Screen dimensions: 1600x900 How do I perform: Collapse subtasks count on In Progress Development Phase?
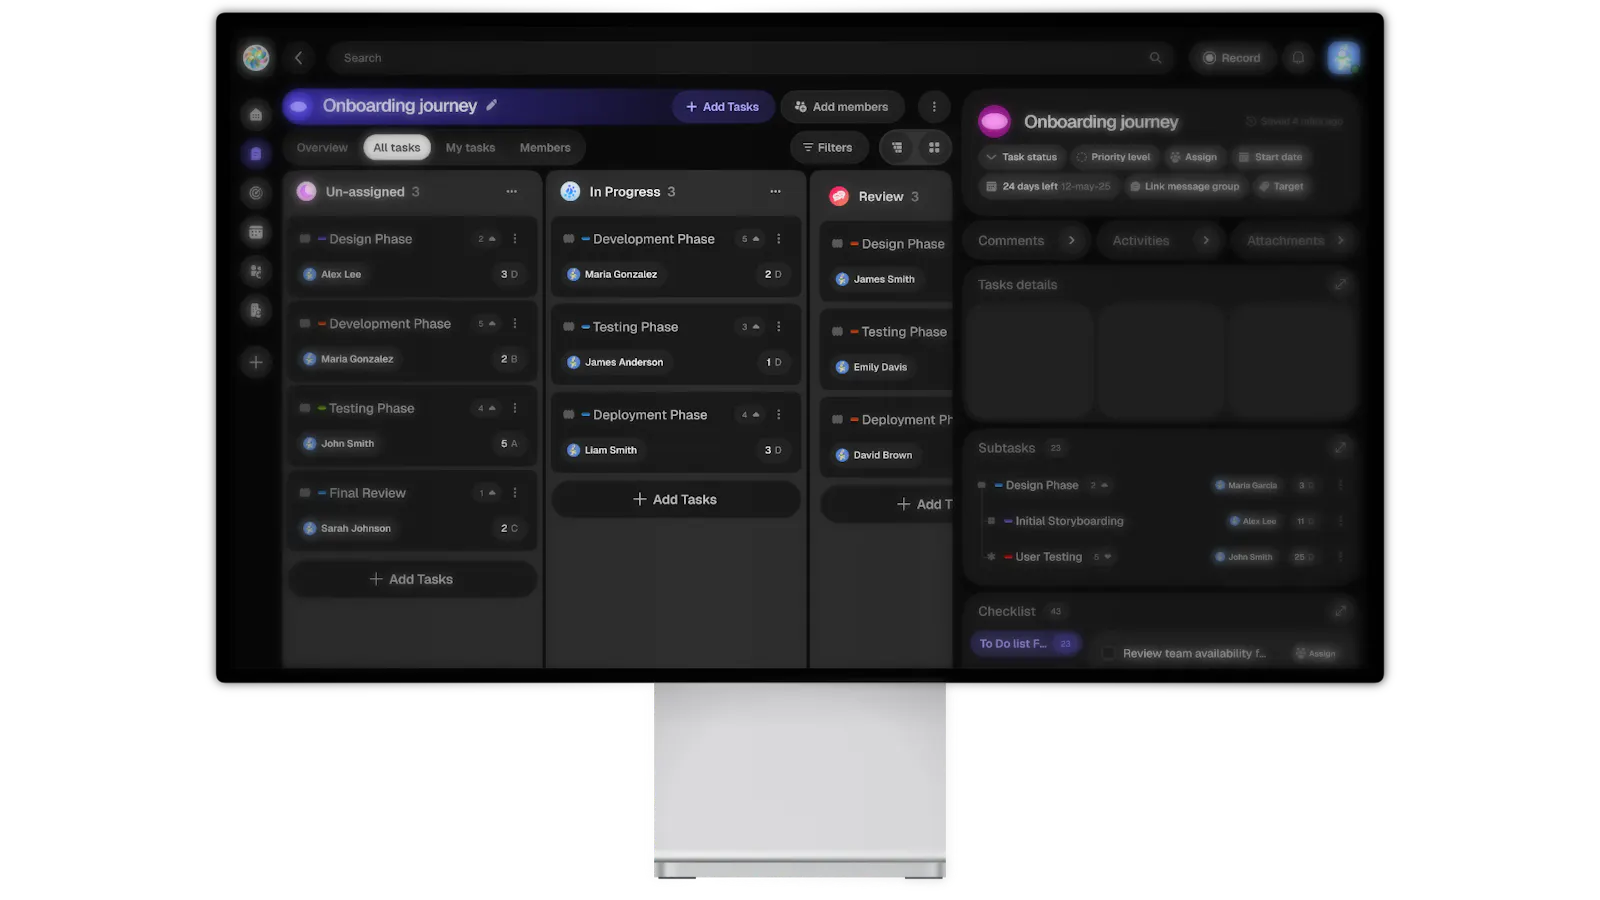coord(750,239)
